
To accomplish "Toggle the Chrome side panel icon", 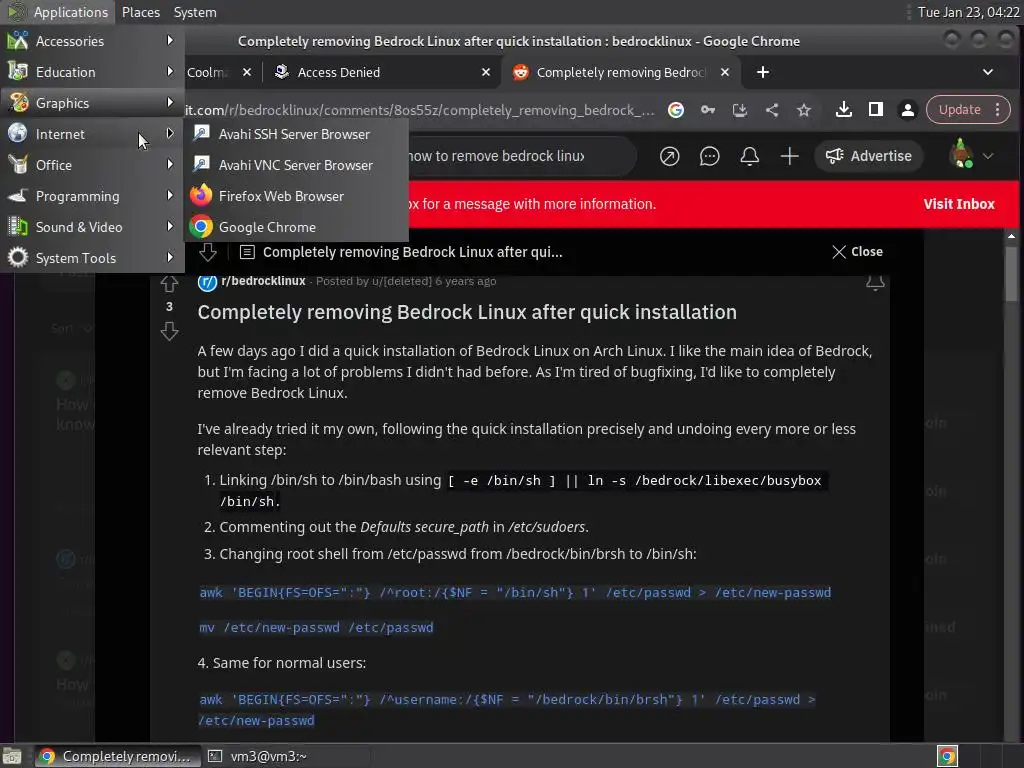I will coord(876,110).
